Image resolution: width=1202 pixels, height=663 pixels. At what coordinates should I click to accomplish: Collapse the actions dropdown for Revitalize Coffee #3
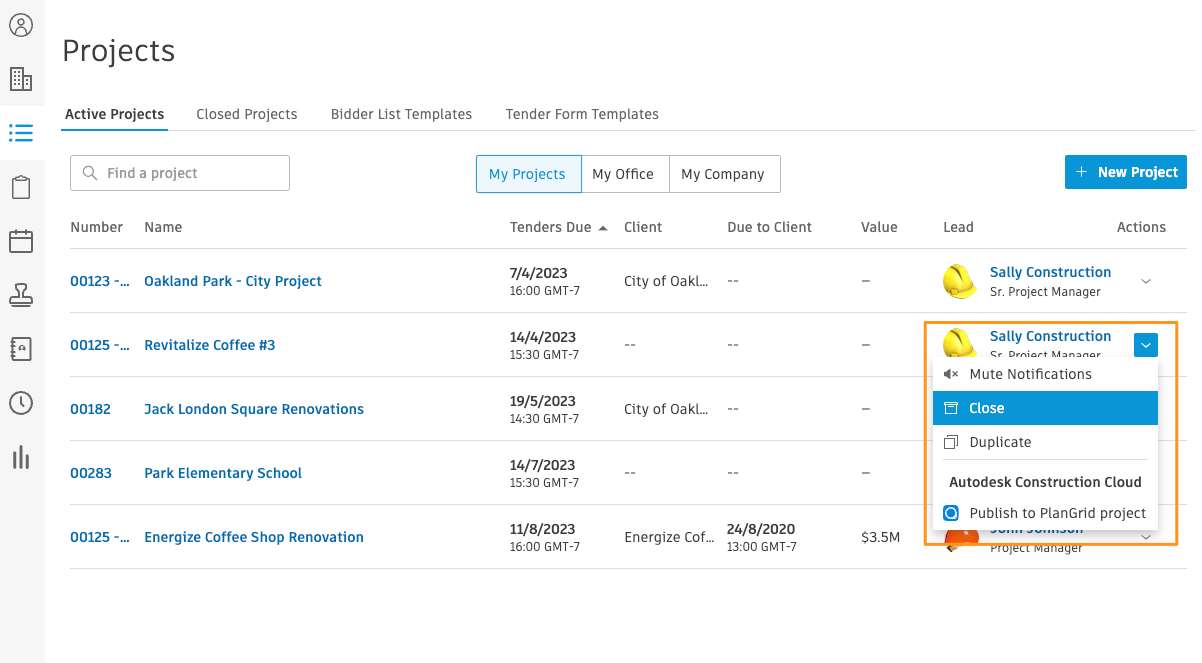point(1147,345)
